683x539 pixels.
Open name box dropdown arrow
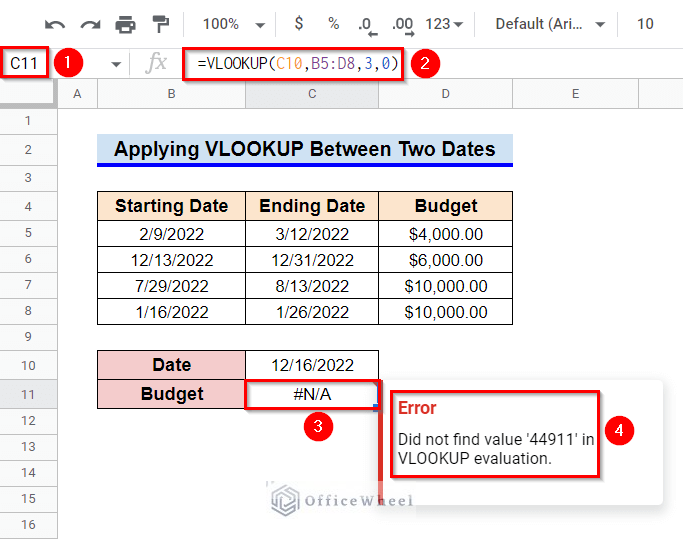[x=116, y=64]
